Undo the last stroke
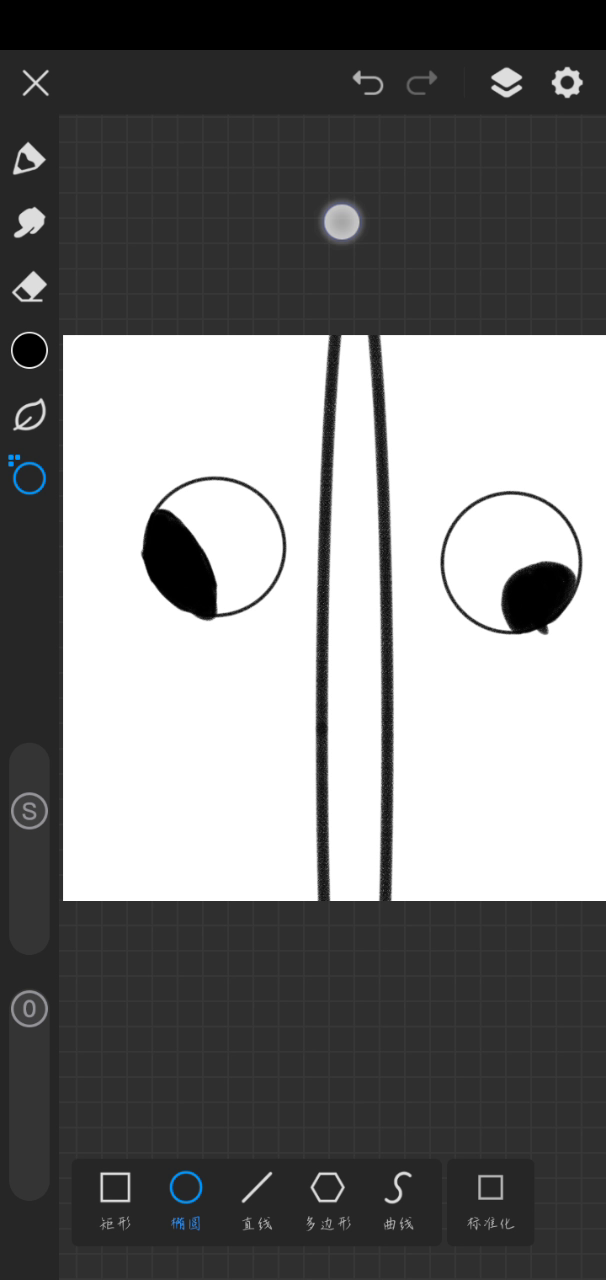 tap(368, 83)
